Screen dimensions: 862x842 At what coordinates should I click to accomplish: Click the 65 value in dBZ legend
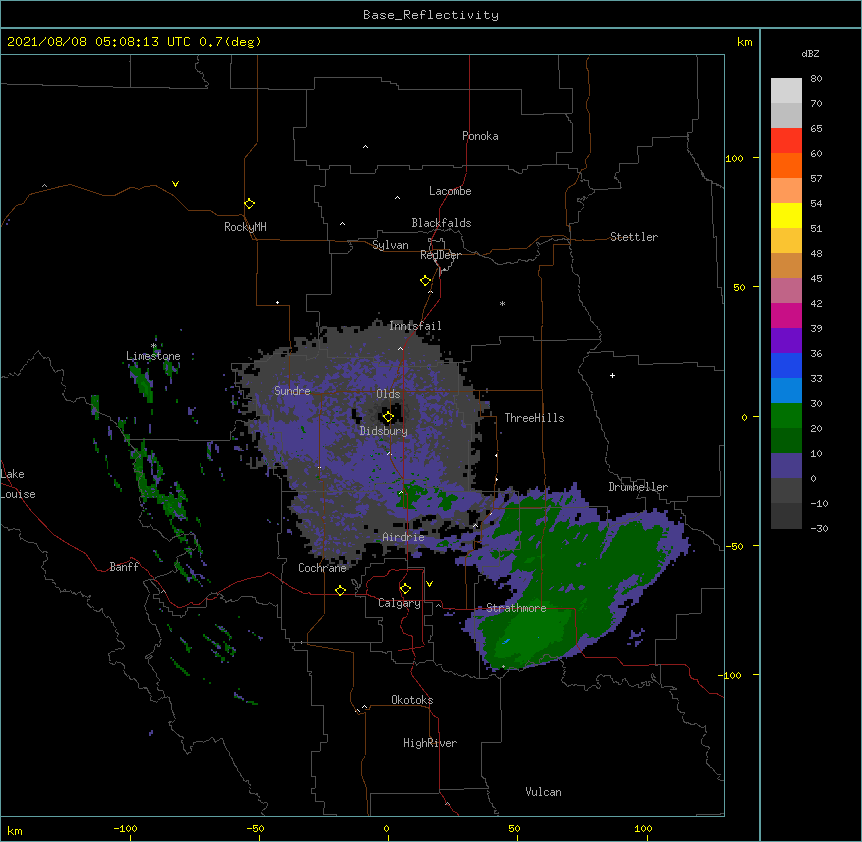click(816, 128)
